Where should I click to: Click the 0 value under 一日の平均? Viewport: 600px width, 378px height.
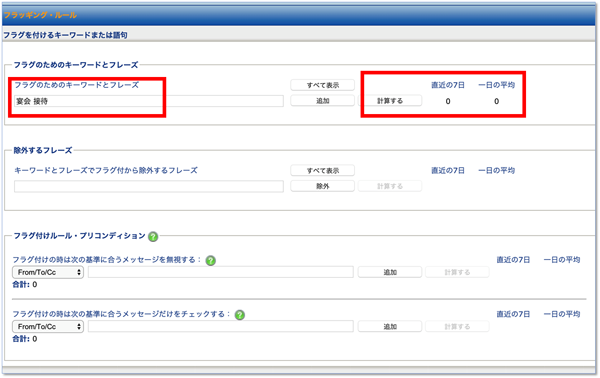496,101
